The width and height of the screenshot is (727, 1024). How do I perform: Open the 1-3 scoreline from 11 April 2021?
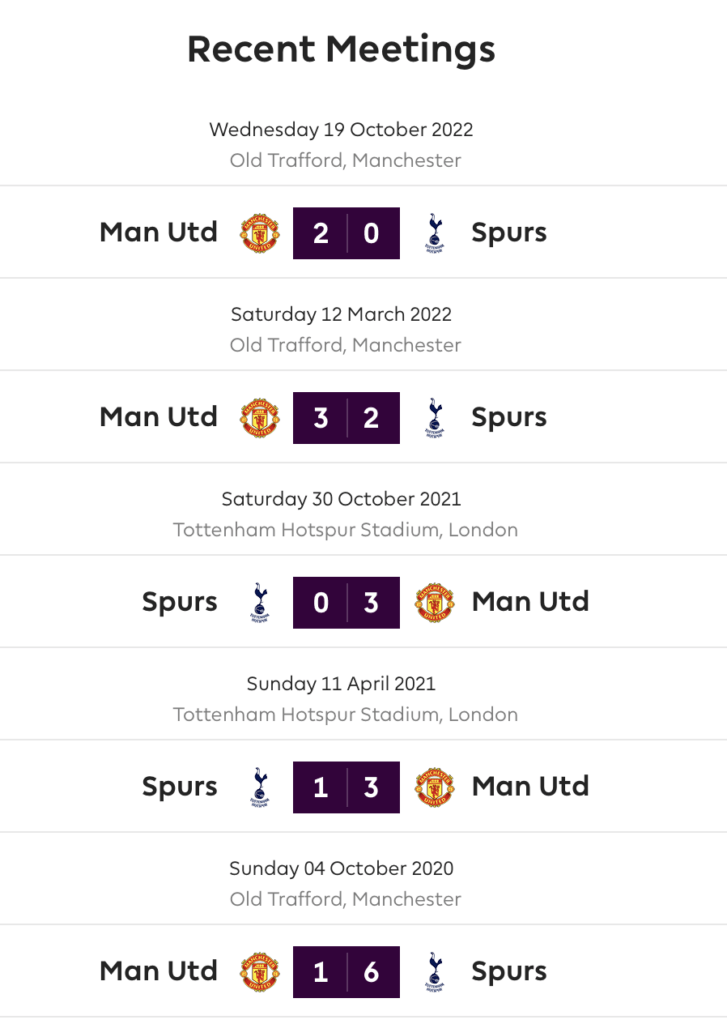346,788
